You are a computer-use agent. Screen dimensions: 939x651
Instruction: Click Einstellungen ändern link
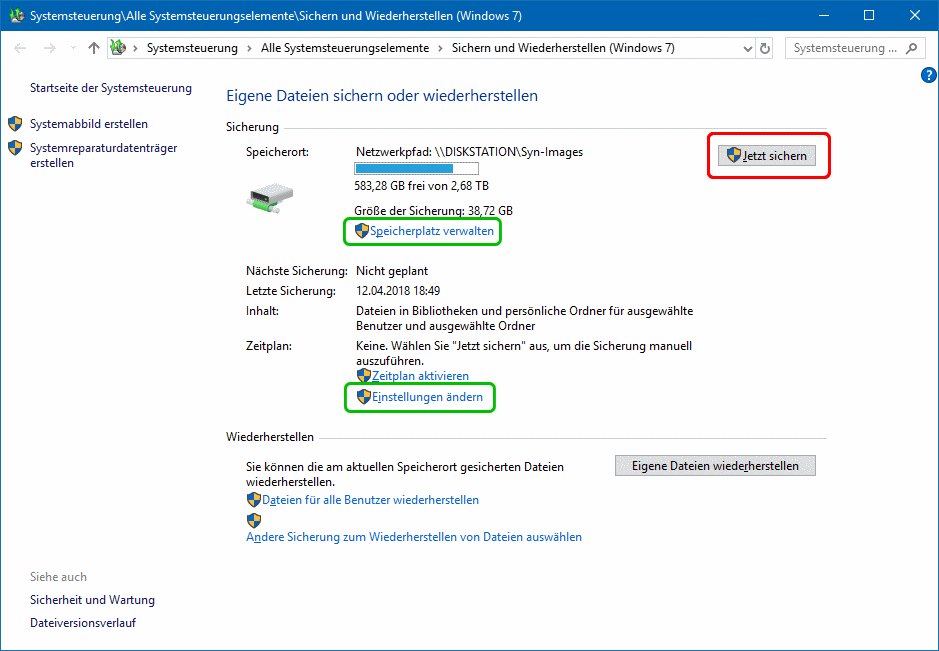427,397
